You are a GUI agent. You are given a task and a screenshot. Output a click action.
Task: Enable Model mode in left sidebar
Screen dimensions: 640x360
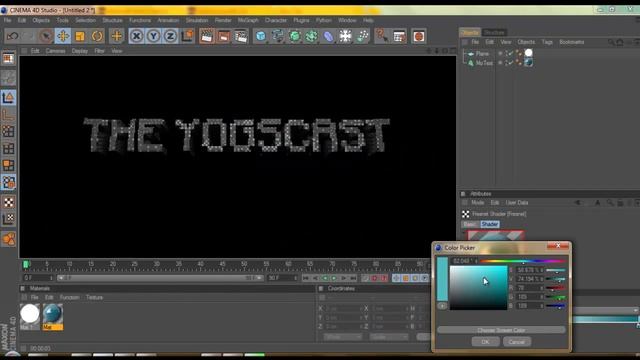click(x=8, y=98)
